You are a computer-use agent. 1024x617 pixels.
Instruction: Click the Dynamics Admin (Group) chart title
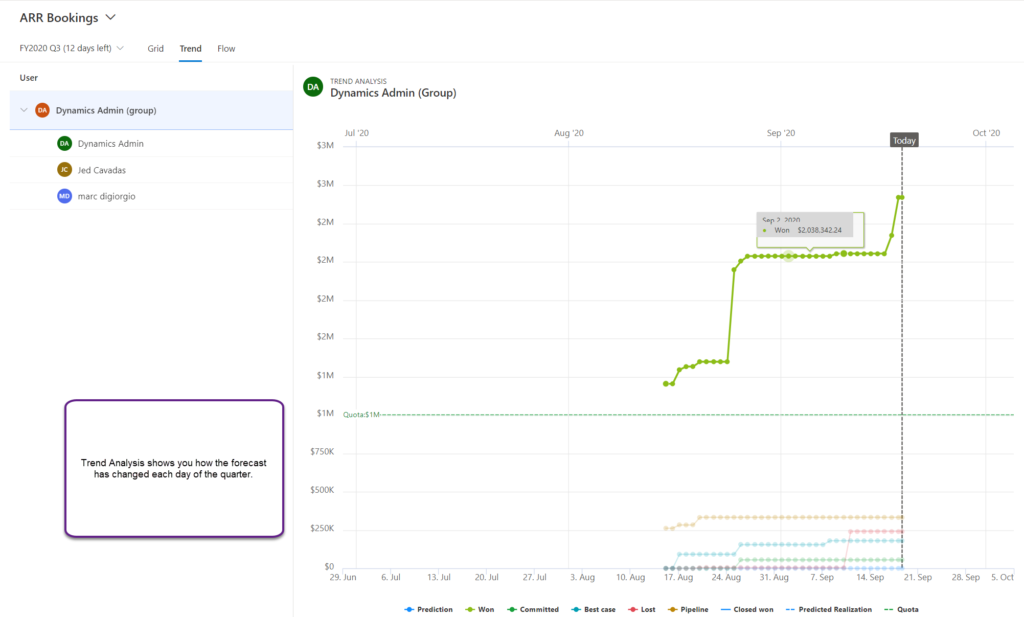pos(393,93)
